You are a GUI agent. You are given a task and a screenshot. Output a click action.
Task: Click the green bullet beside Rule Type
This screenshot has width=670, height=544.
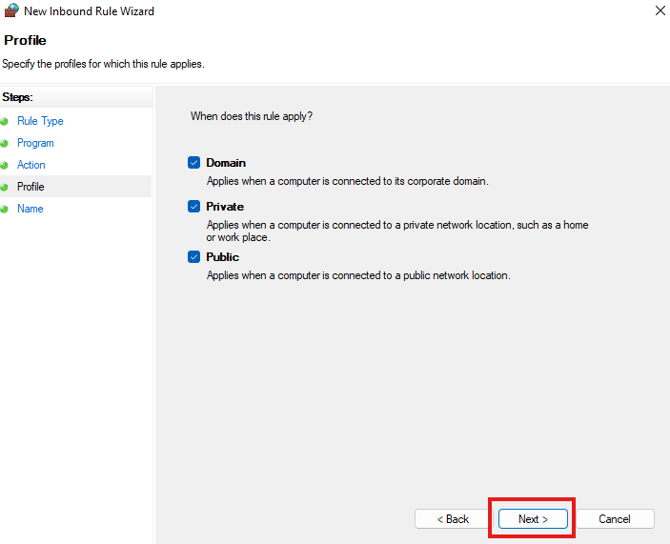point(6,121)
